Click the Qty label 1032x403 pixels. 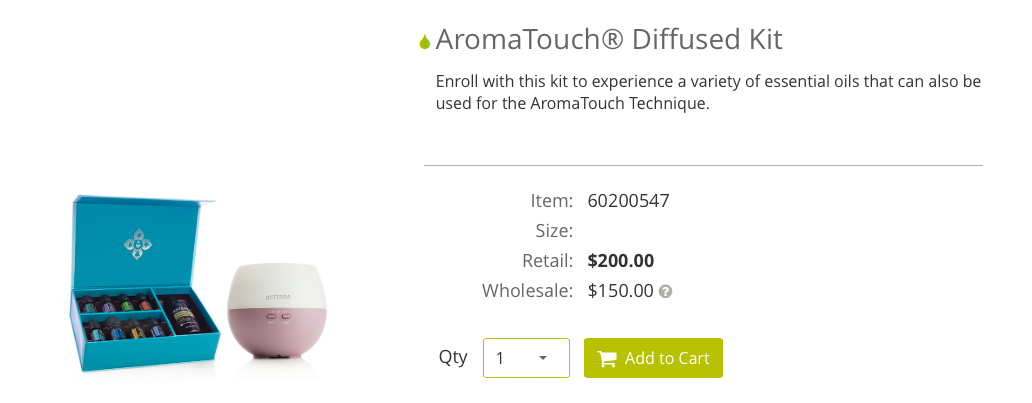point(452,357)
